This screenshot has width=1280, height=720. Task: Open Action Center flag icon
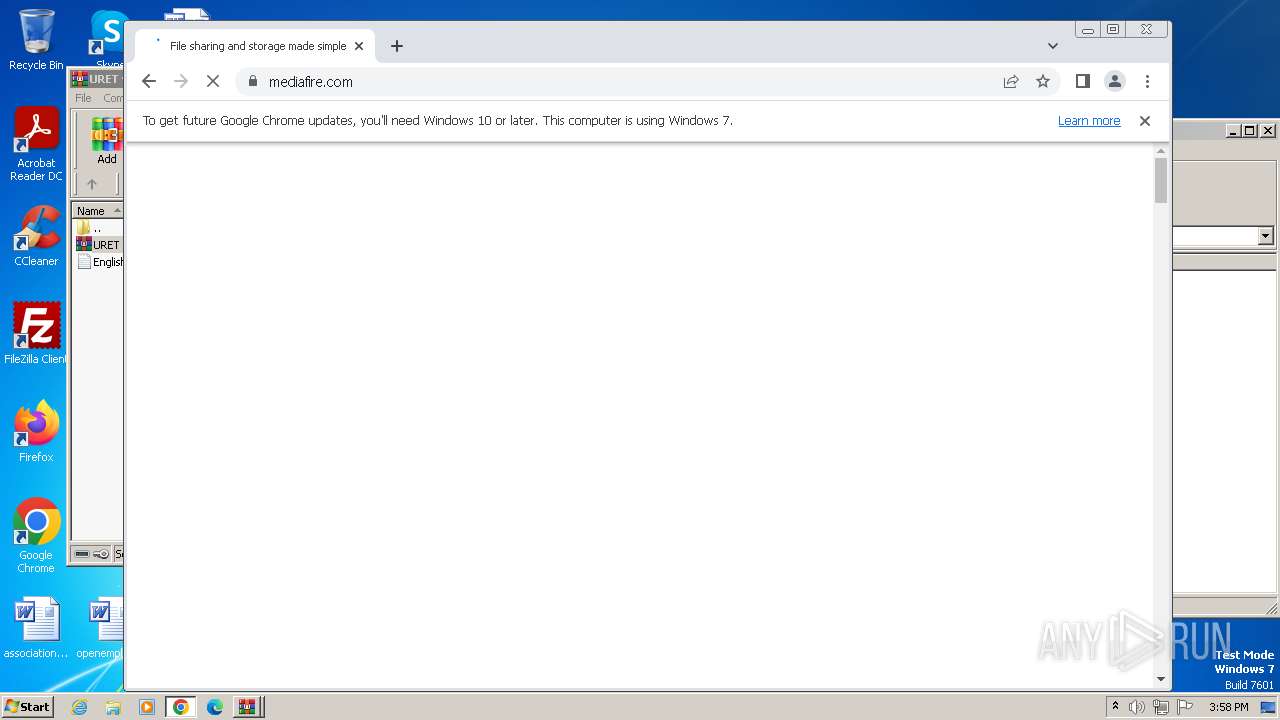(1184, 707)
